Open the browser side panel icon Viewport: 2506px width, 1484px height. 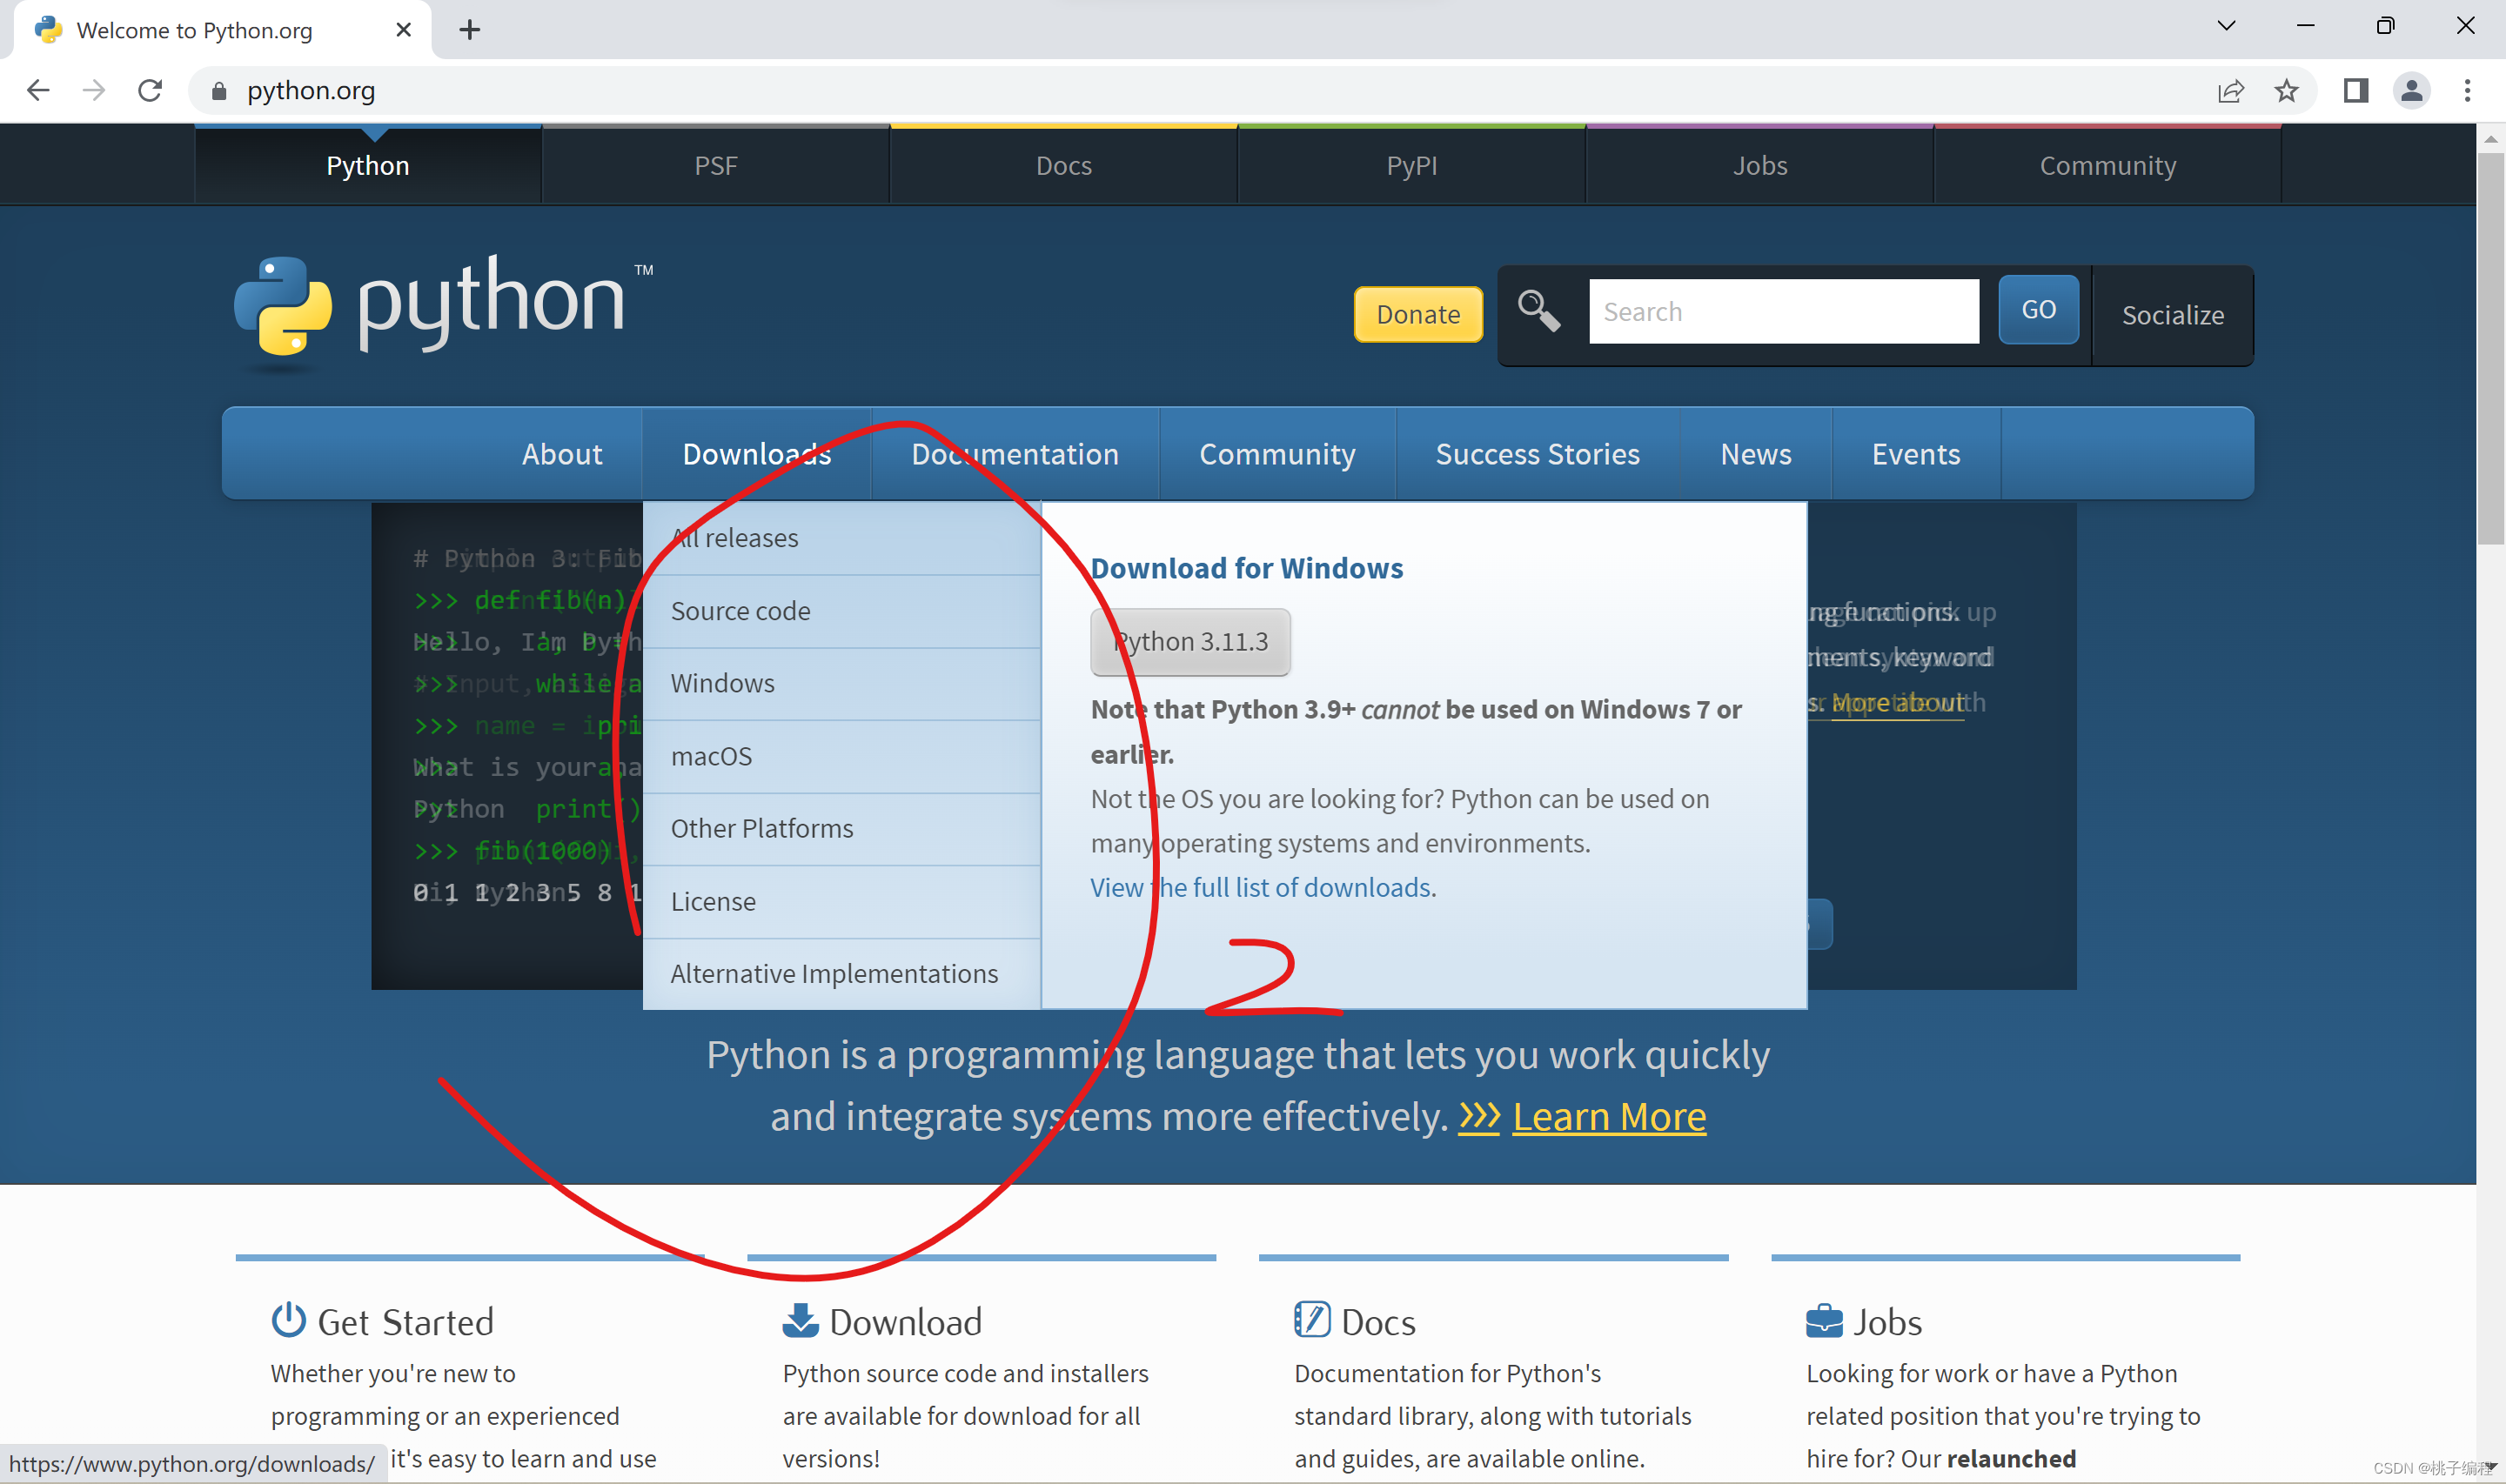[x=2355, y=91]
